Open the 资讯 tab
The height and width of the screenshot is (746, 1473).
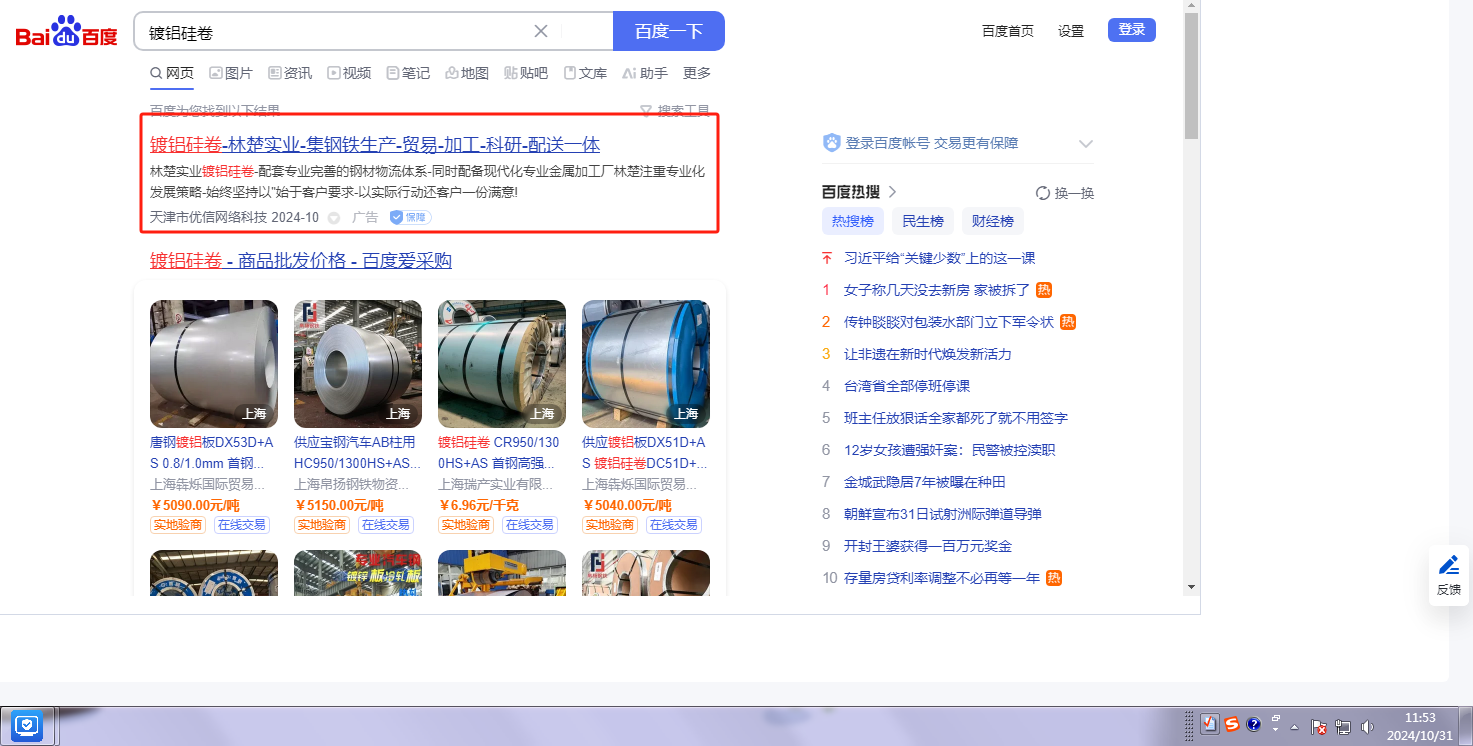[290, 73]
